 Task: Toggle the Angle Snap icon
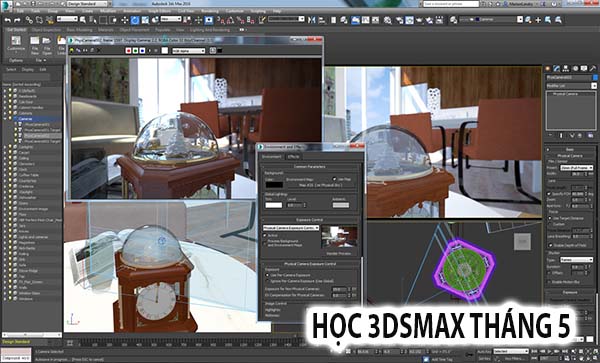click(230, 20)
